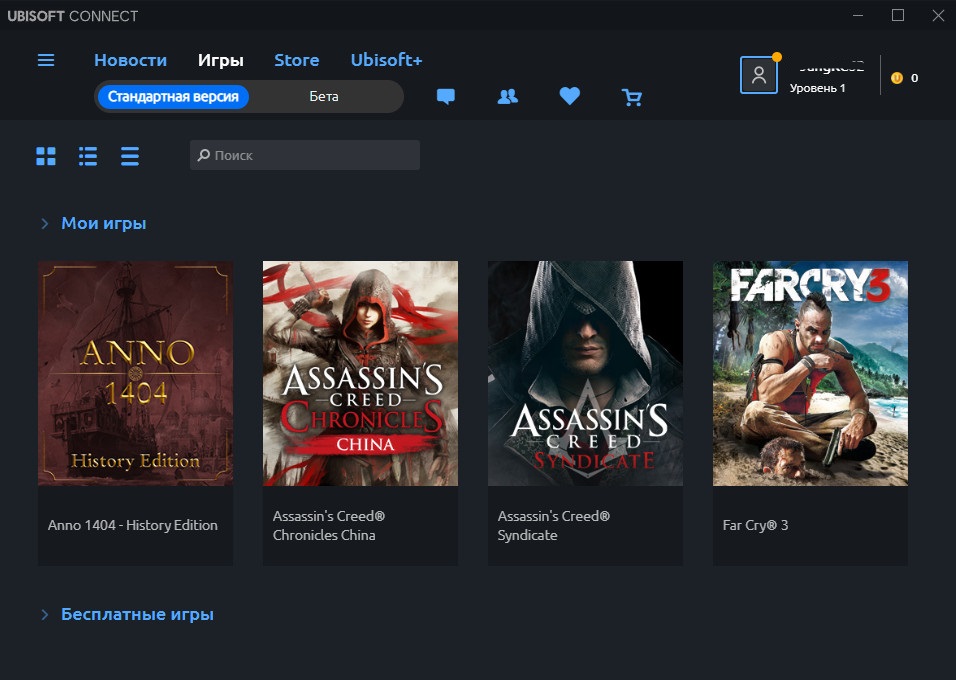The width and height of the screenshot is (956, 680).
Task: Maximize the Ubisoft Connect window
Action: coord(898,15)
